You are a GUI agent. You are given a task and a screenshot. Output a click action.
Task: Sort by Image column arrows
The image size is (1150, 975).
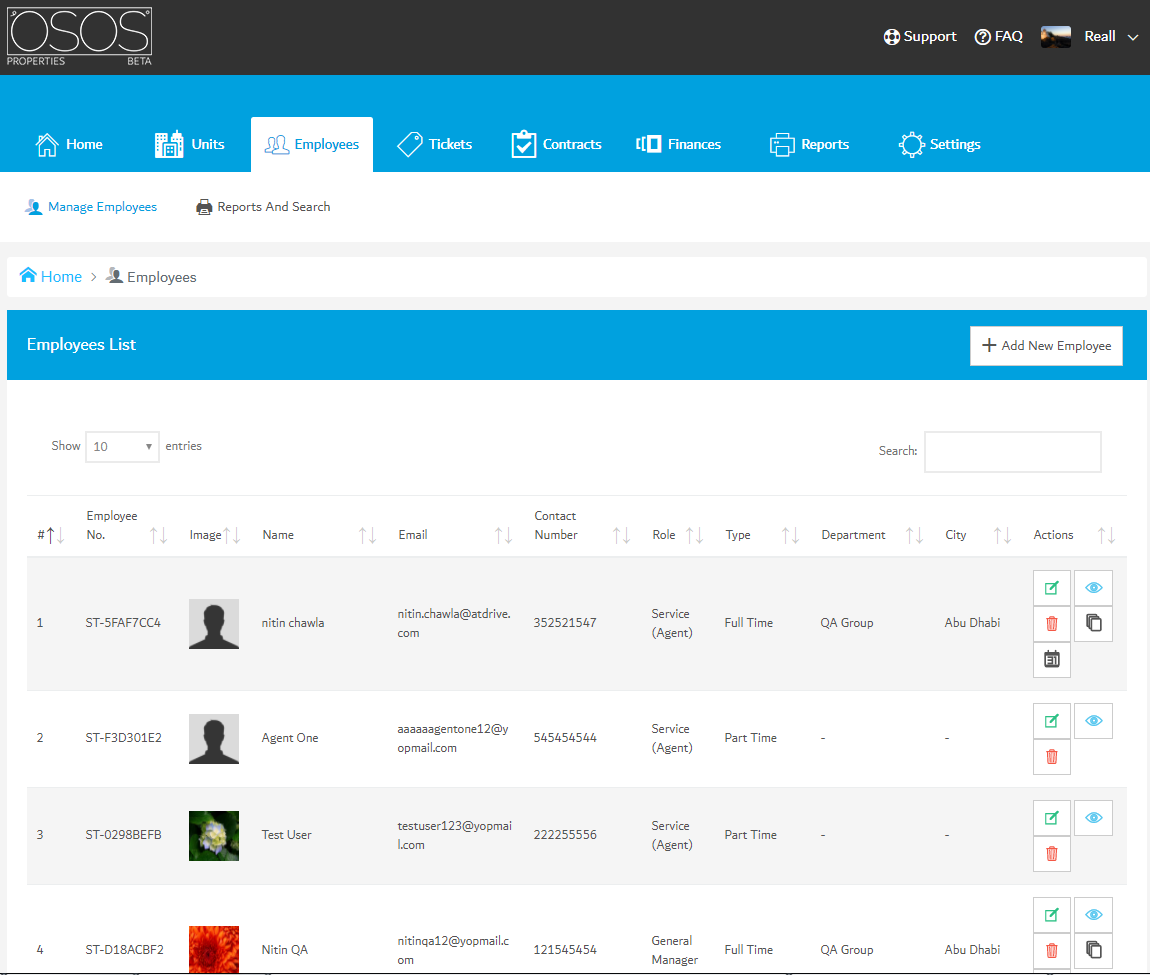pos(232,536)
